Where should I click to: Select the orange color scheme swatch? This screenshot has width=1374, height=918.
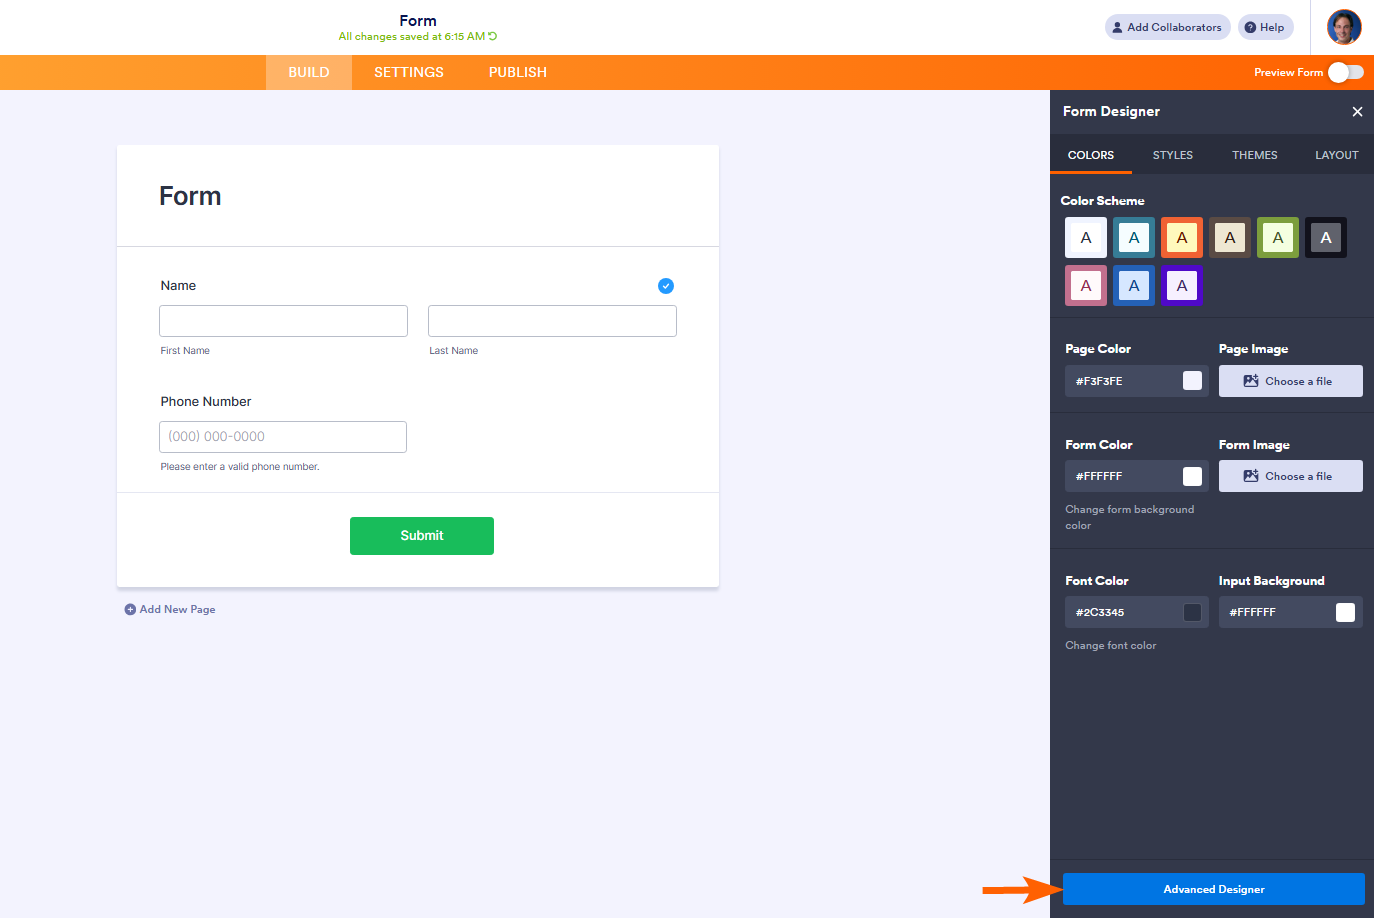1182,238
